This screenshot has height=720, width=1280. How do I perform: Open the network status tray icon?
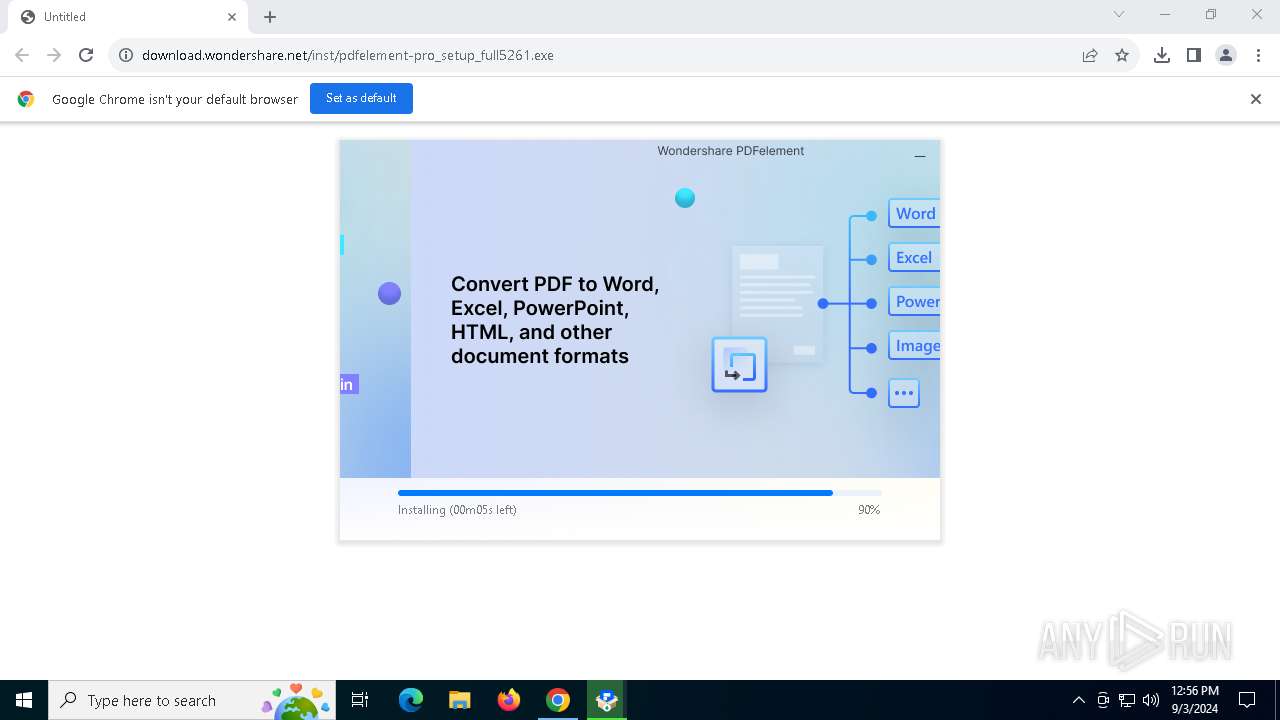pos(1127,700)
